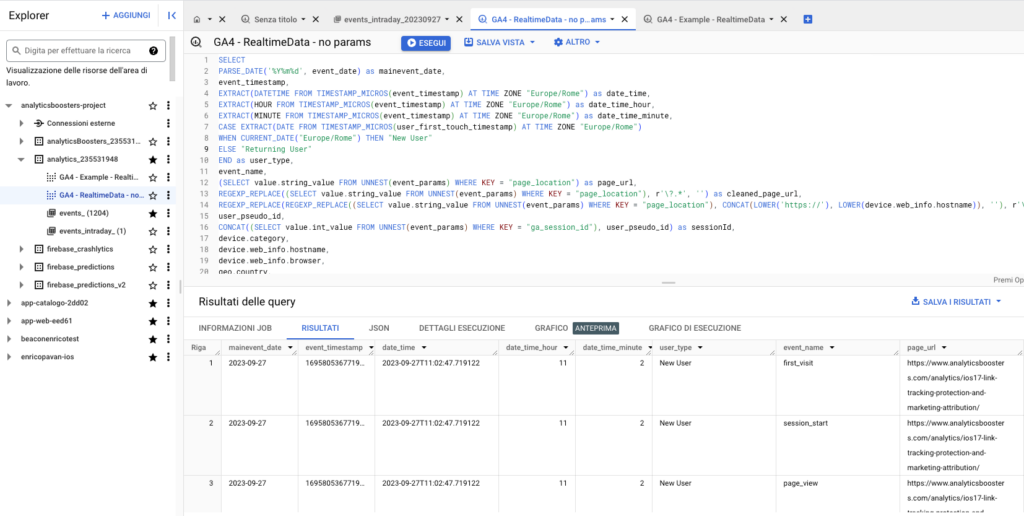Viewport: 1024px width, 516px height.
Task: Open DETTAGLI ESECUZIONE tab
Action: (x=462, y=328)
